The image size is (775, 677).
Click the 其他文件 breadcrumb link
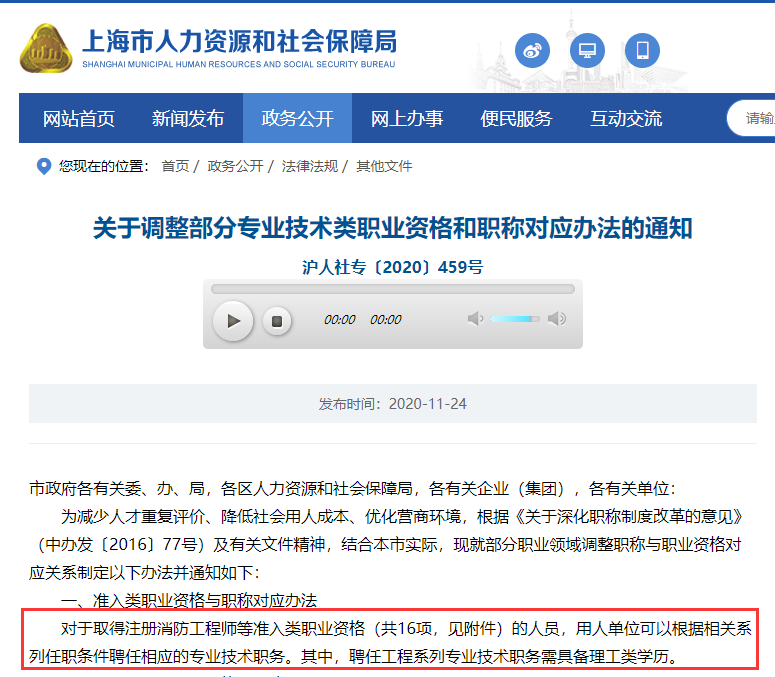(x=384, y=166)
